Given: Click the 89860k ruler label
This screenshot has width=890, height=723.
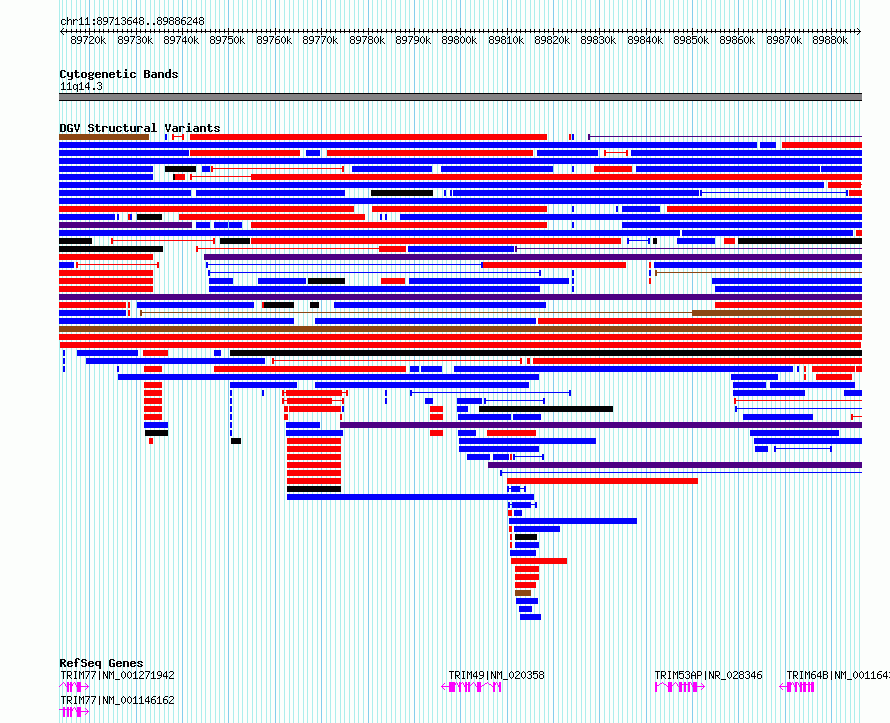Looking at the screenshot, I should pyautogui.click(x=737, y=40).
